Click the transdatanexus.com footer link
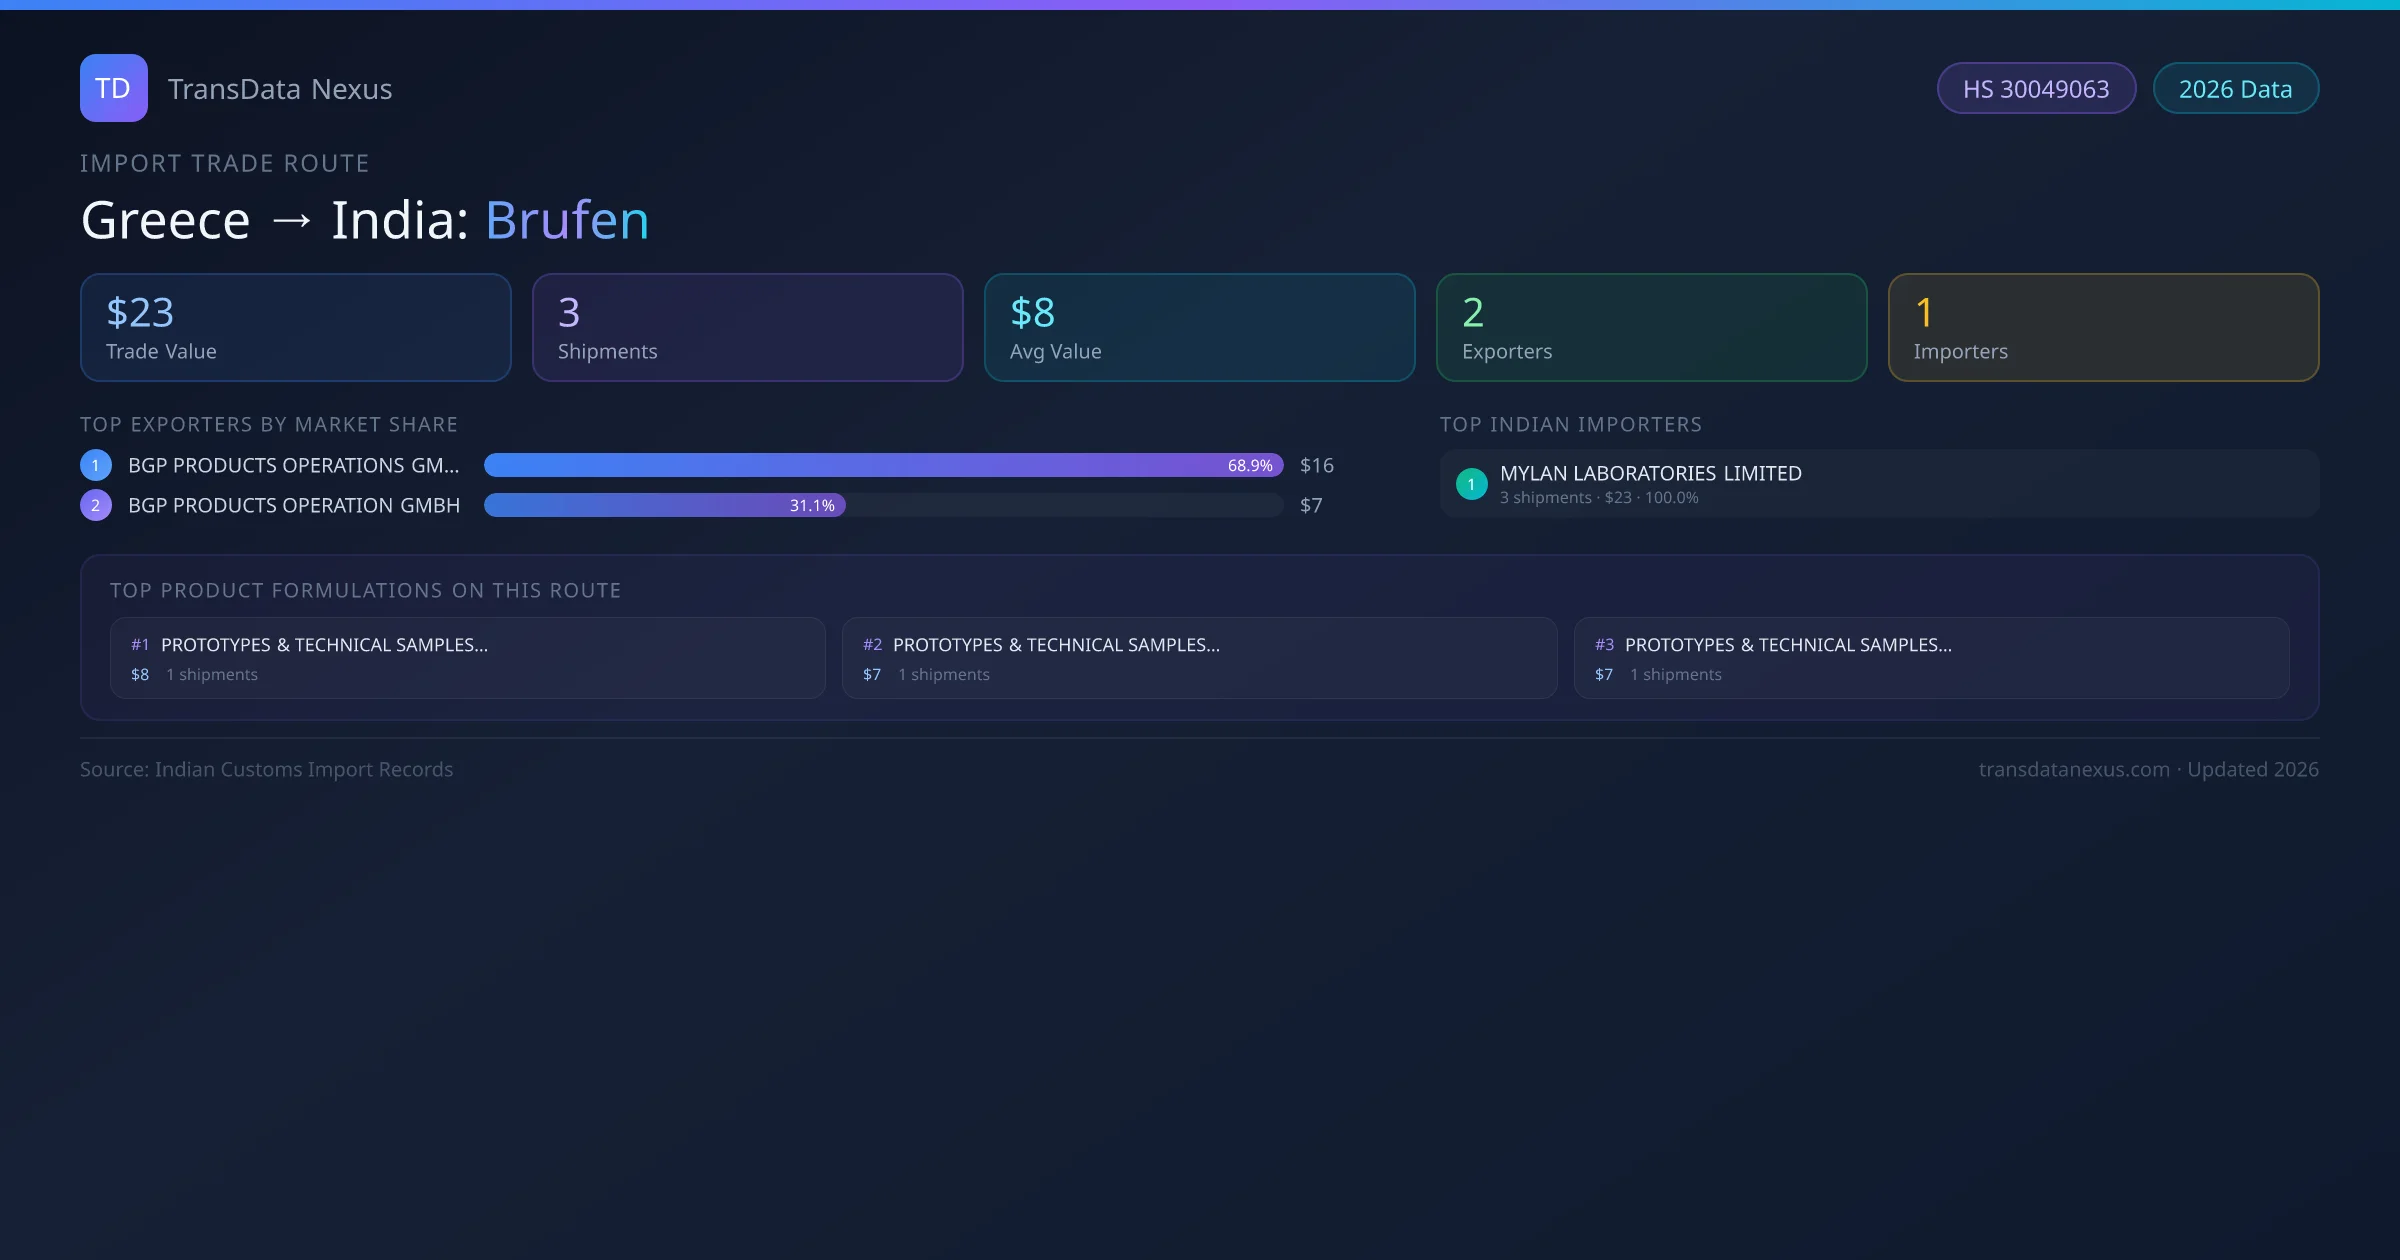Screen dimensions: 2400x1260 2074,769
